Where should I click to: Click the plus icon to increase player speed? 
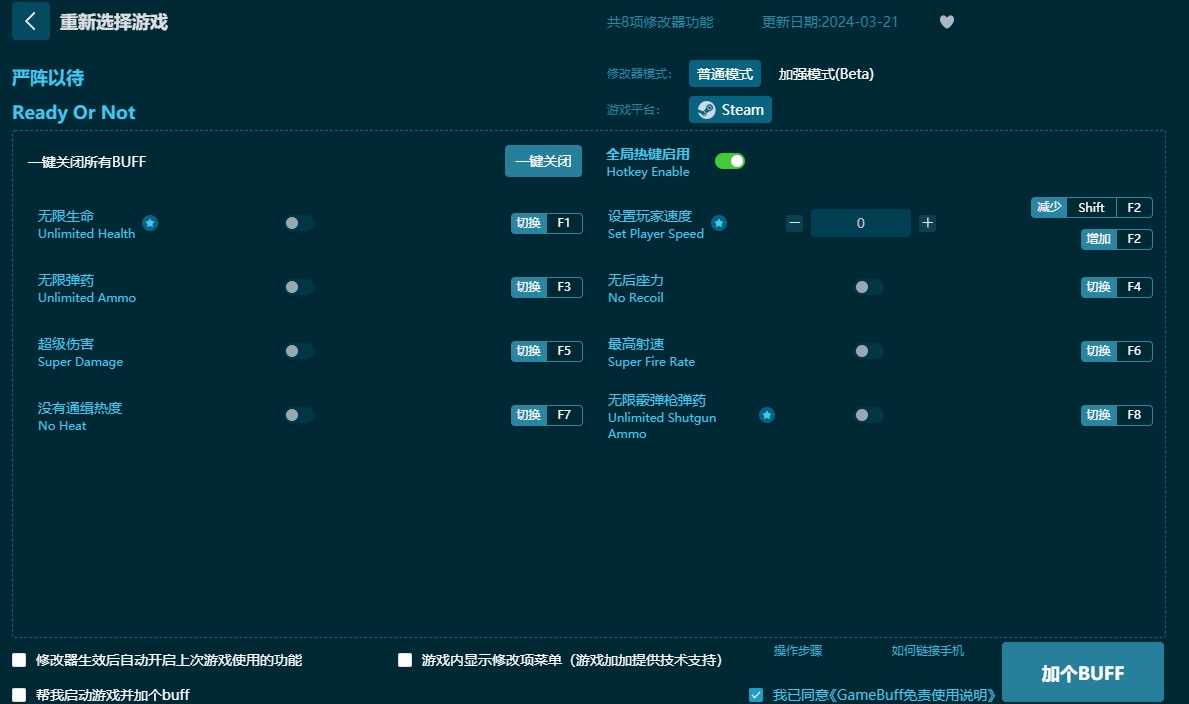click(927, 223)
